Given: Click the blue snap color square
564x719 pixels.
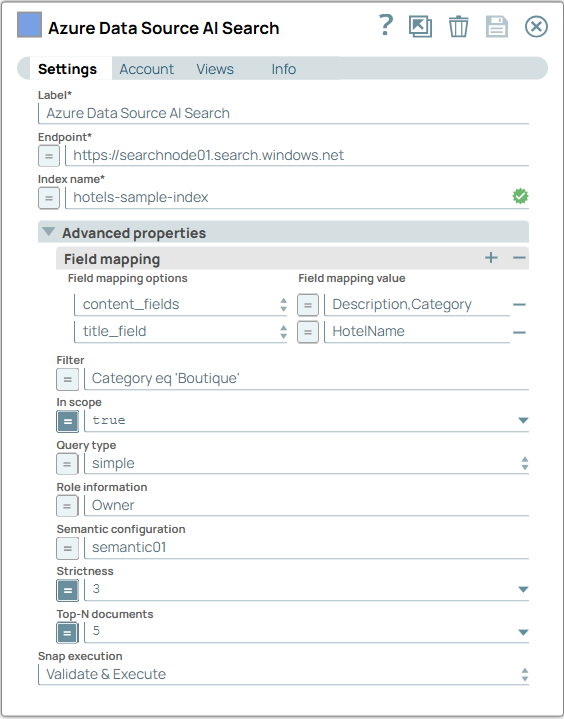Looking at the screenshot, I should tap(29, 25).
